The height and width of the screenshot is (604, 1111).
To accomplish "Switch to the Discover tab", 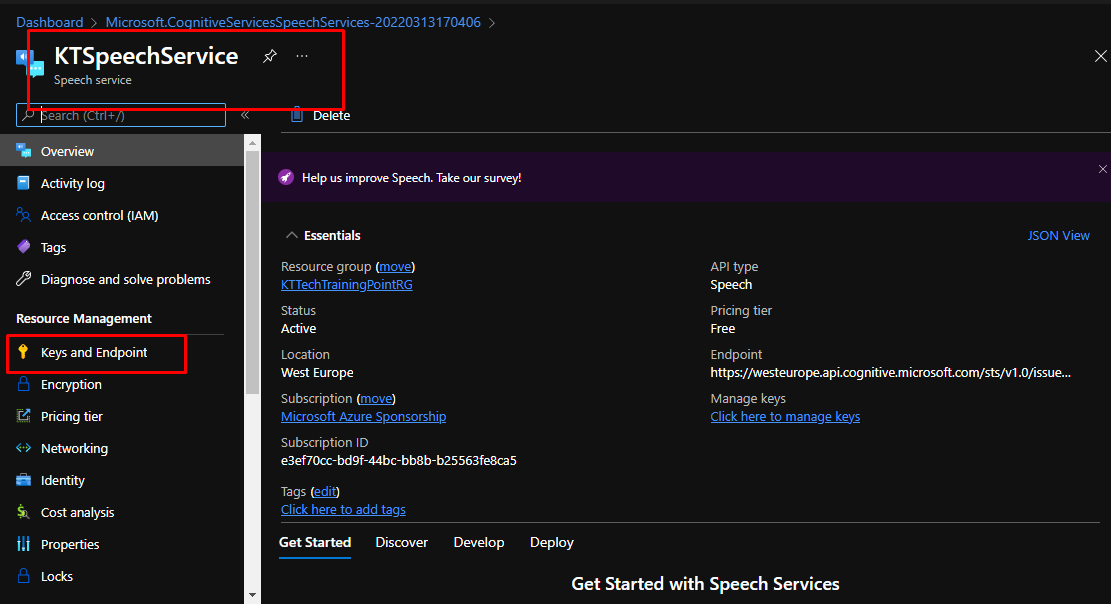I will 401,543.
